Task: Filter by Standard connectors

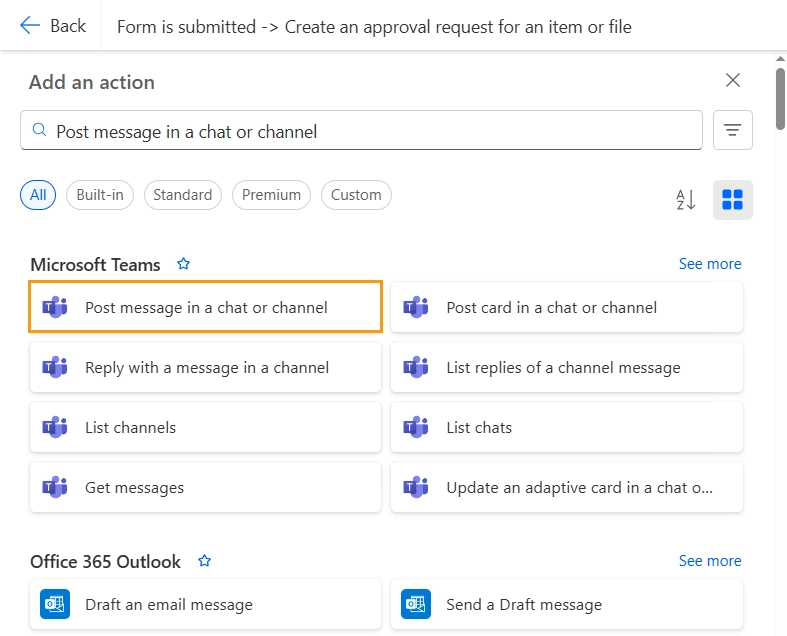Action: coord(183,195)
